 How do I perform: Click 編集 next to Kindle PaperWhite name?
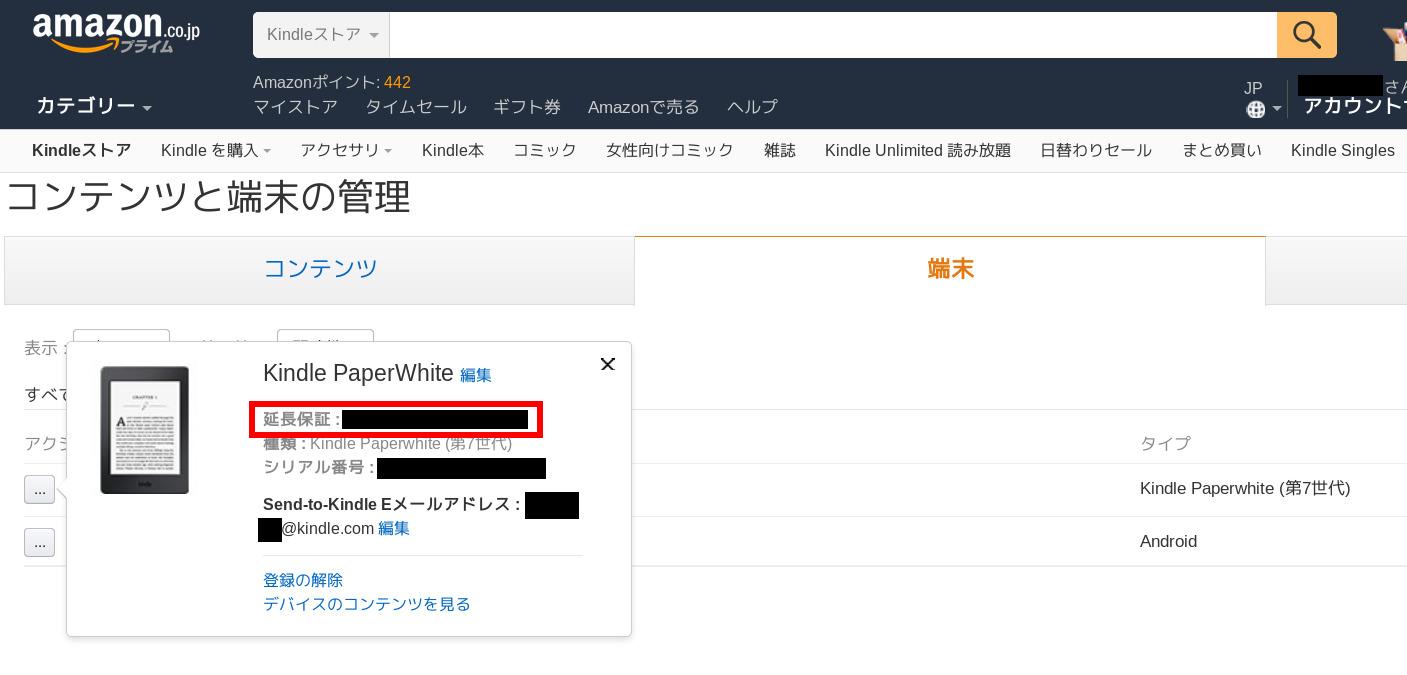pyautogui.click(x=476, y=375)
